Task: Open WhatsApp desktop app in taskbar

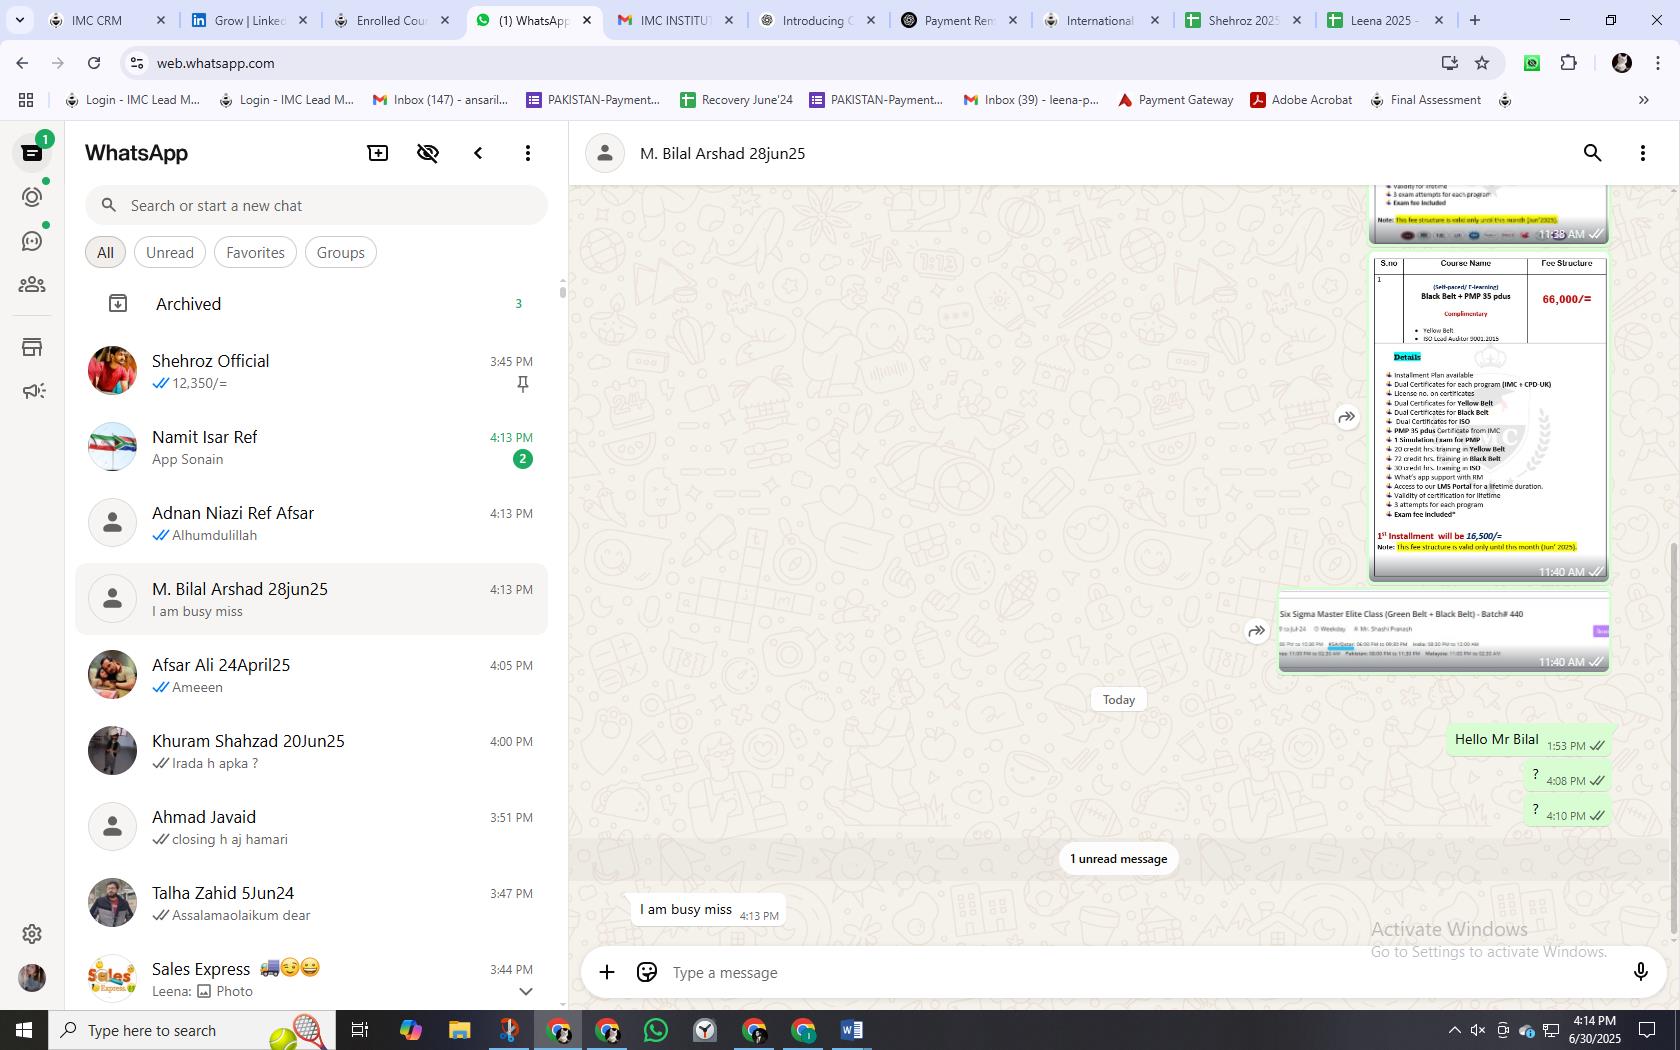Action: [x=656, y=1030]
